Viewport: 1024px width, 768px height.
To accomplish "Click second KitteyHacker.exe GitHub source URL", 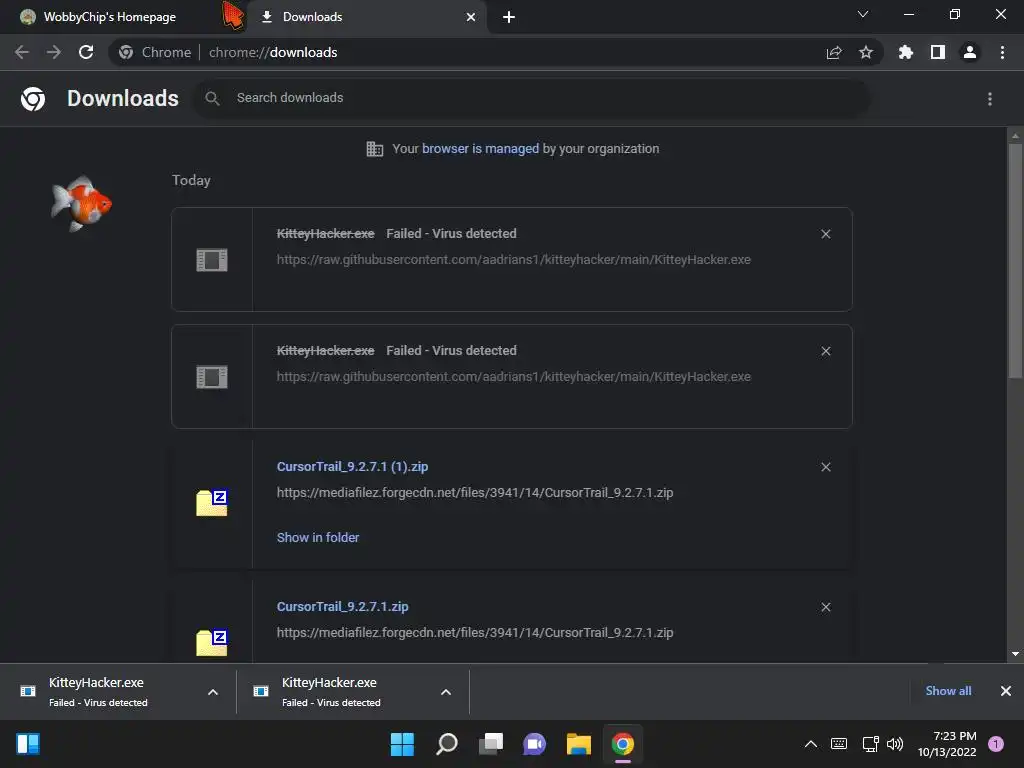I will point(513,376).
